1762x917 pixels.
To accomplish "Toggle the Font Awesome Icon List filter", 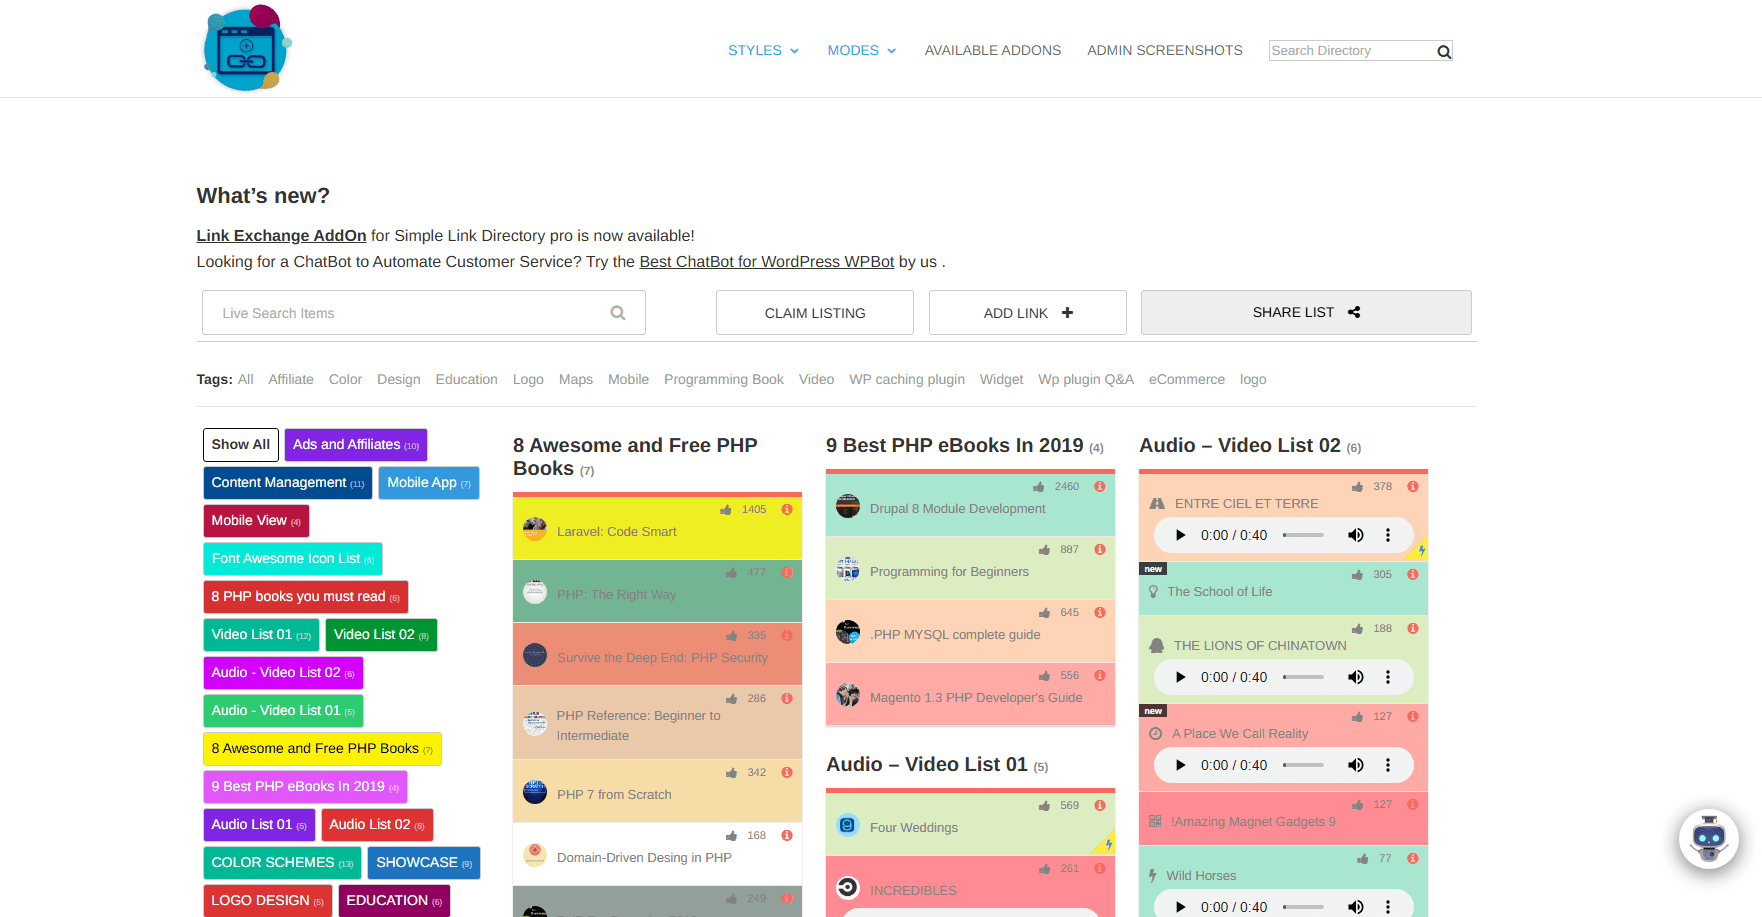I will pos(292,558).
